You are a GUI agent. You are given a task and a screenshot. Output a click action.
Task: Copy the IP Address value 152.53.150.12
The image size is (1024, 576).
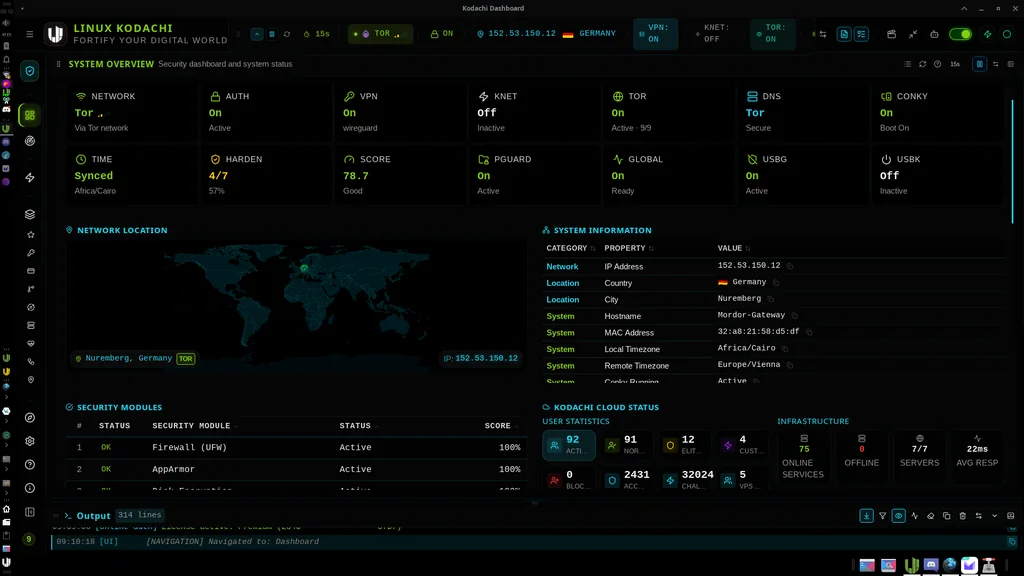tap(790, 266)
